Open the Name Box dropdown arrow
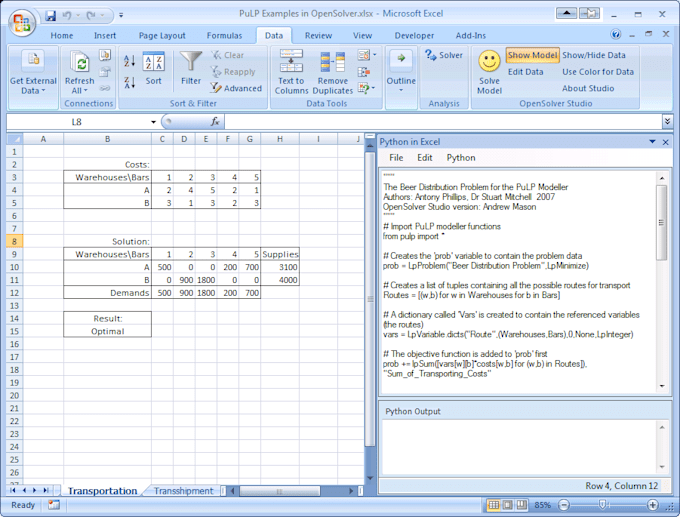The width and height of the screenshot is (680, 517). [153, 122]
